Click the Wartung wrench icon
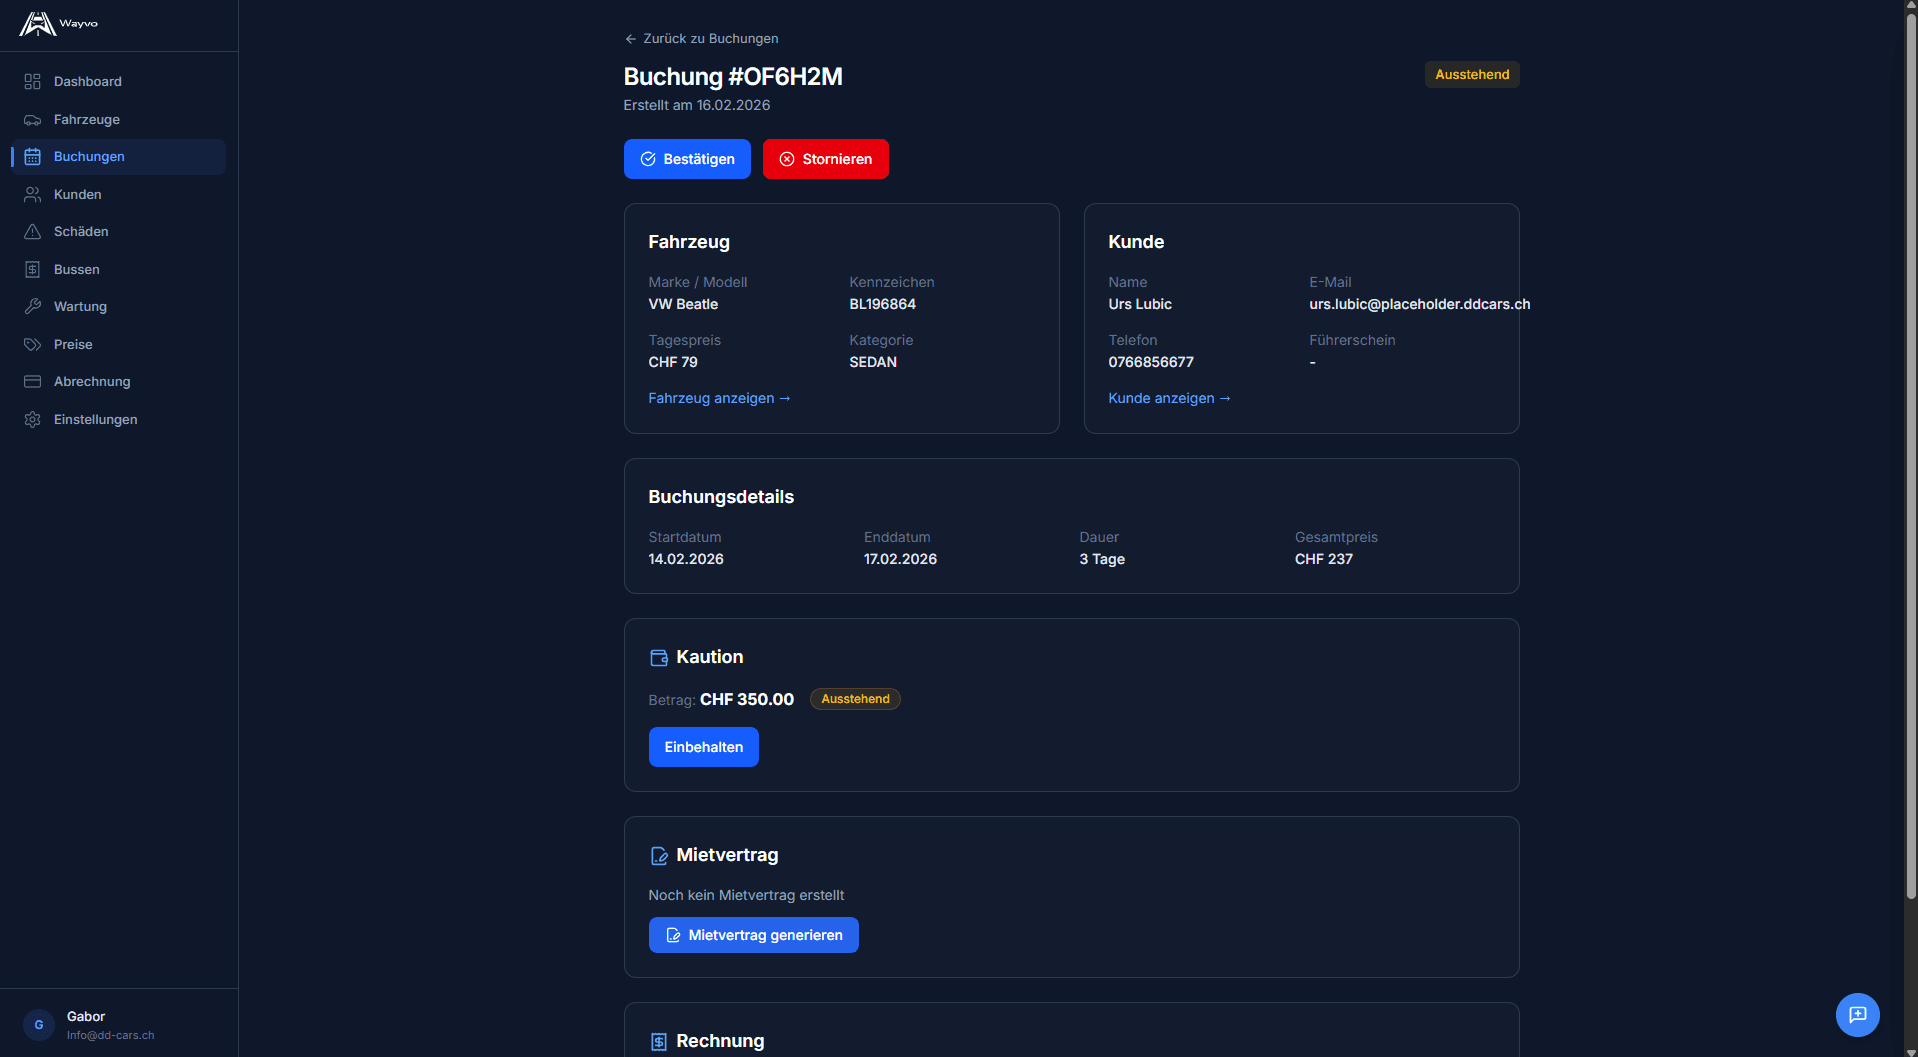The image size is (1918, 1057). click(x=33, y=307)
